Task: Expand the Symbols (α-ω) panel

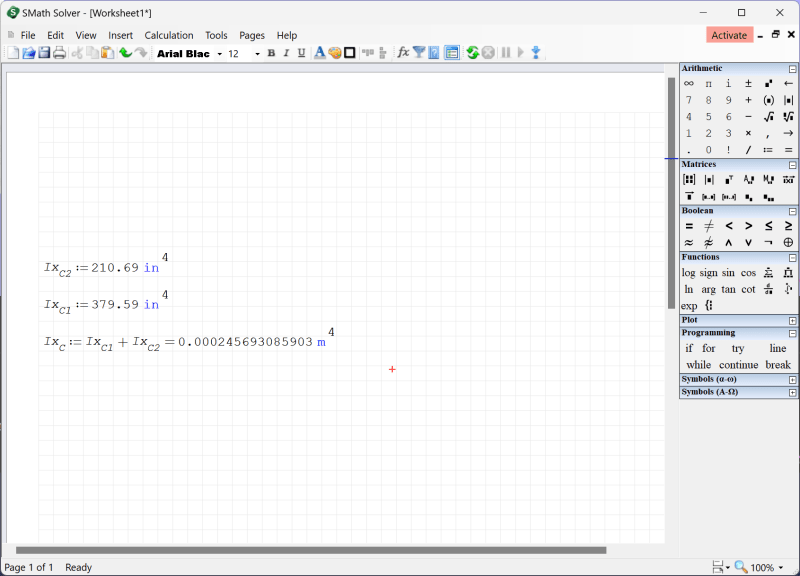Action: [792, 380]
